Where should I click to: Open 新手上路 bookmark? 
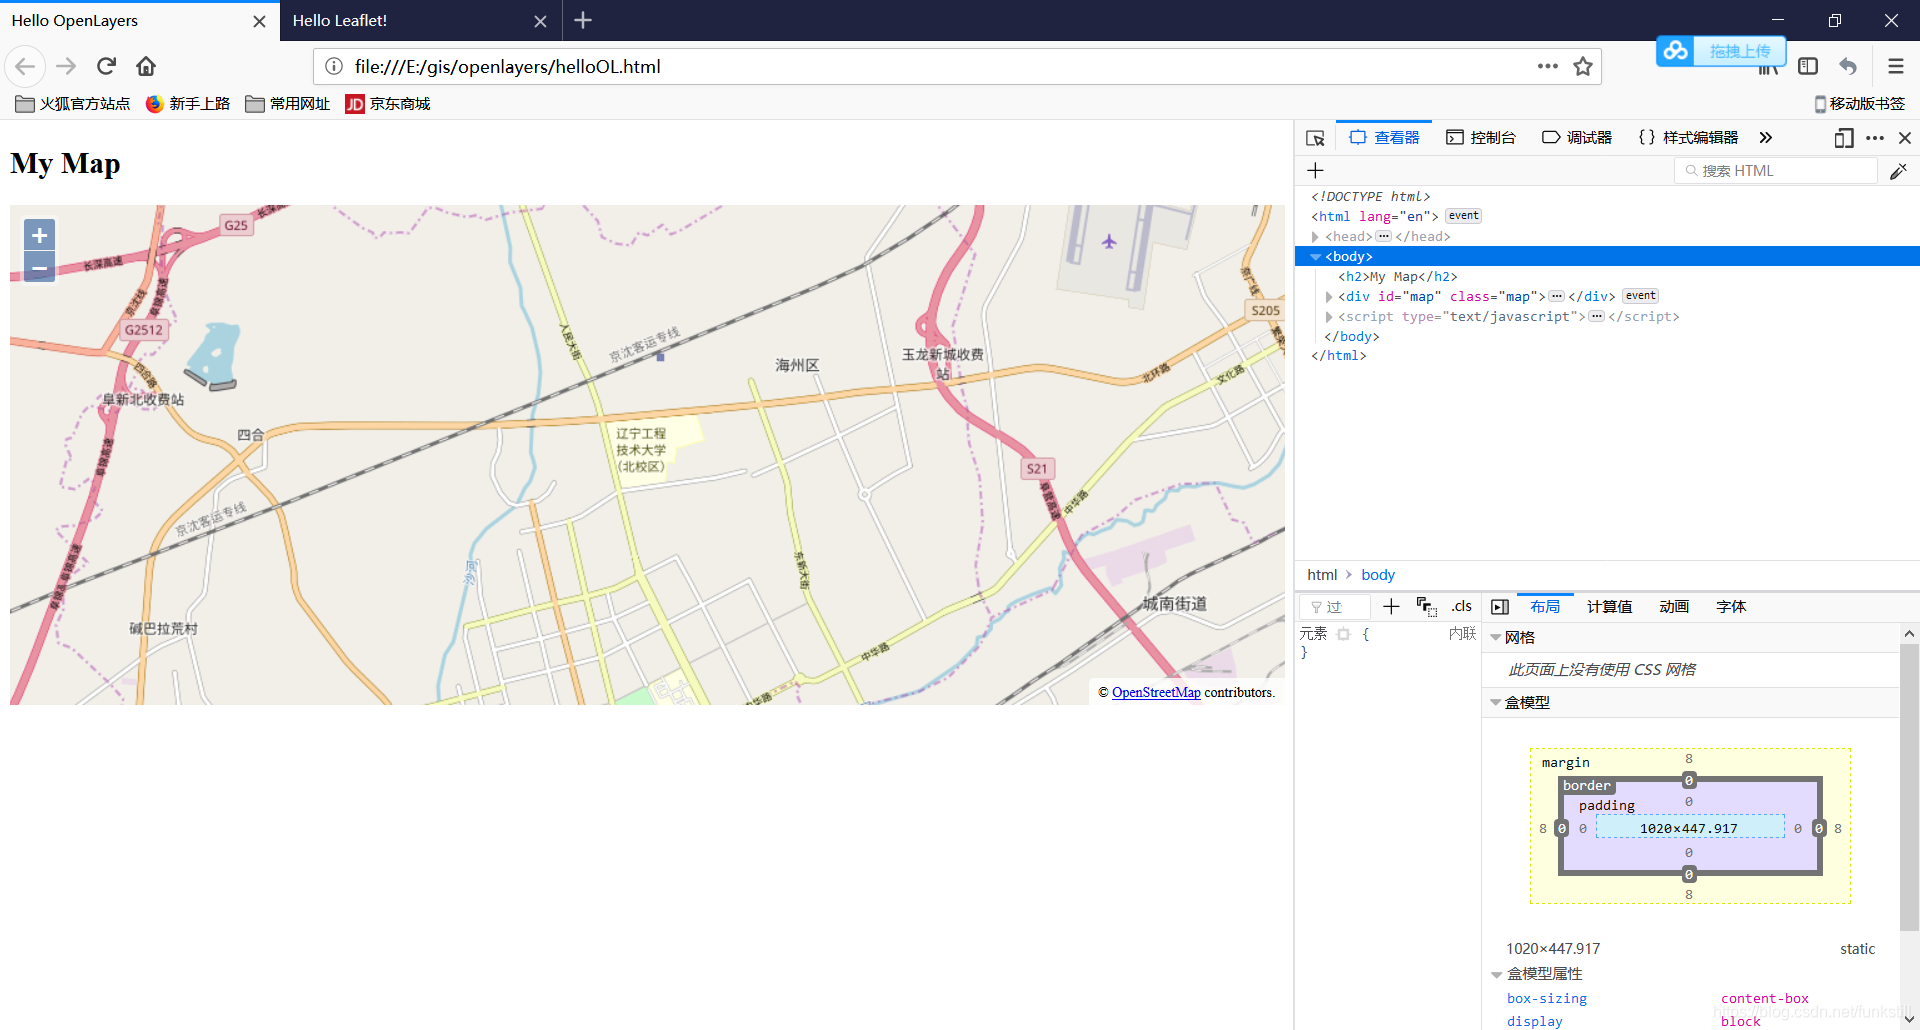(x=188, y=104)
